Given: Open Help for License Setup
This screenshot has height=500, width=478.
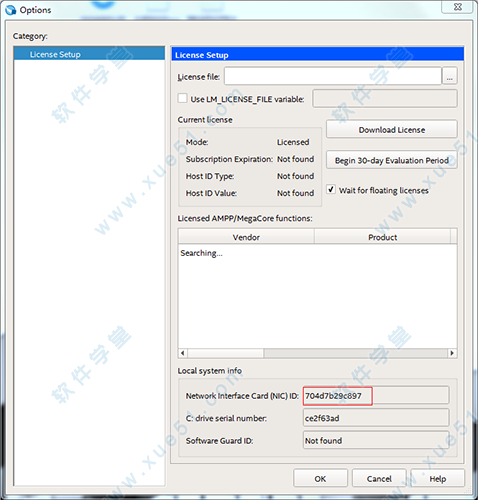Looking at the screenshot, I should pyautogui.click(x=438, y=478).
